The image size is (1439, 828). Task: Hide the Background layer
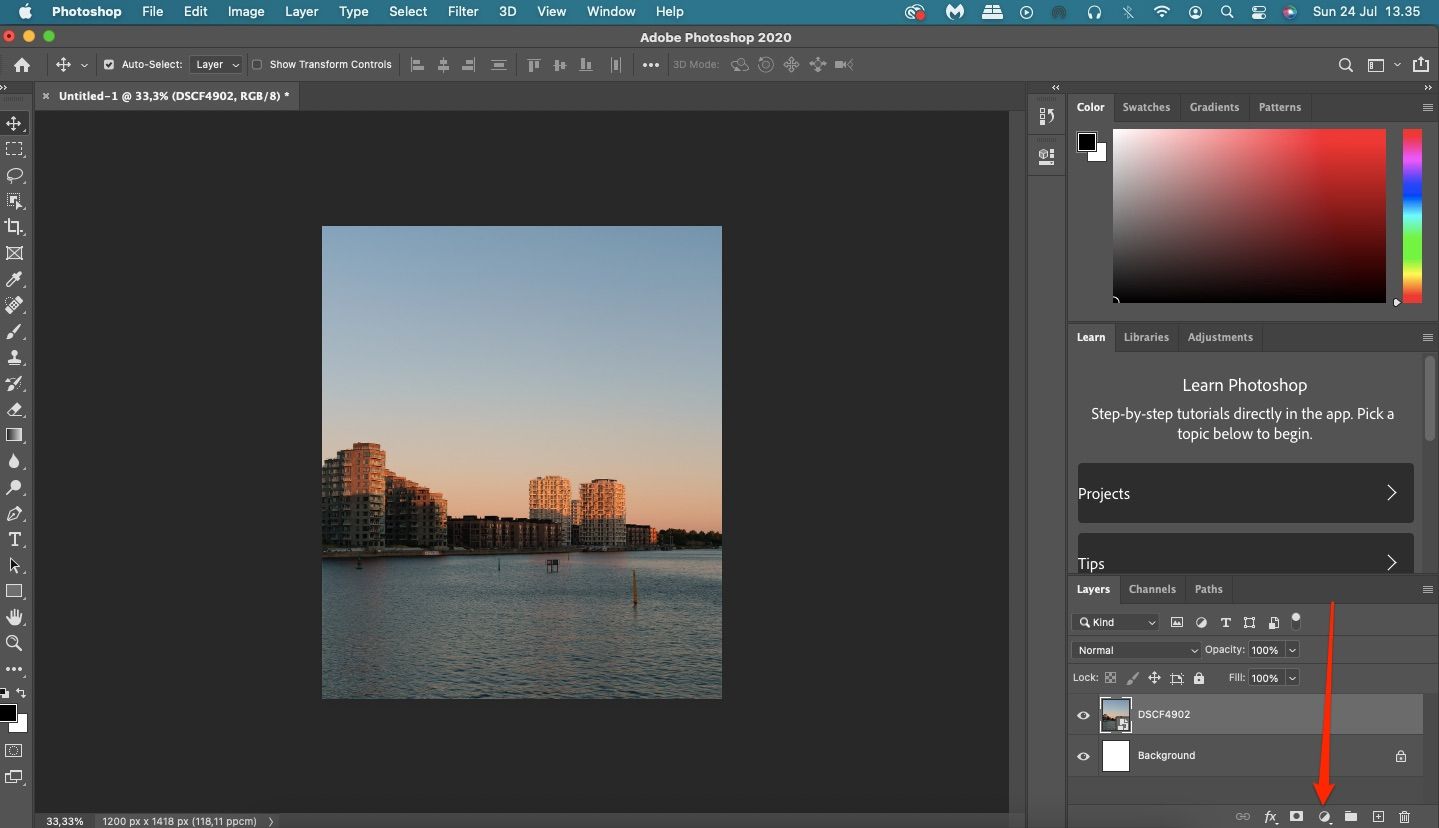click(x=1083, y=756)
